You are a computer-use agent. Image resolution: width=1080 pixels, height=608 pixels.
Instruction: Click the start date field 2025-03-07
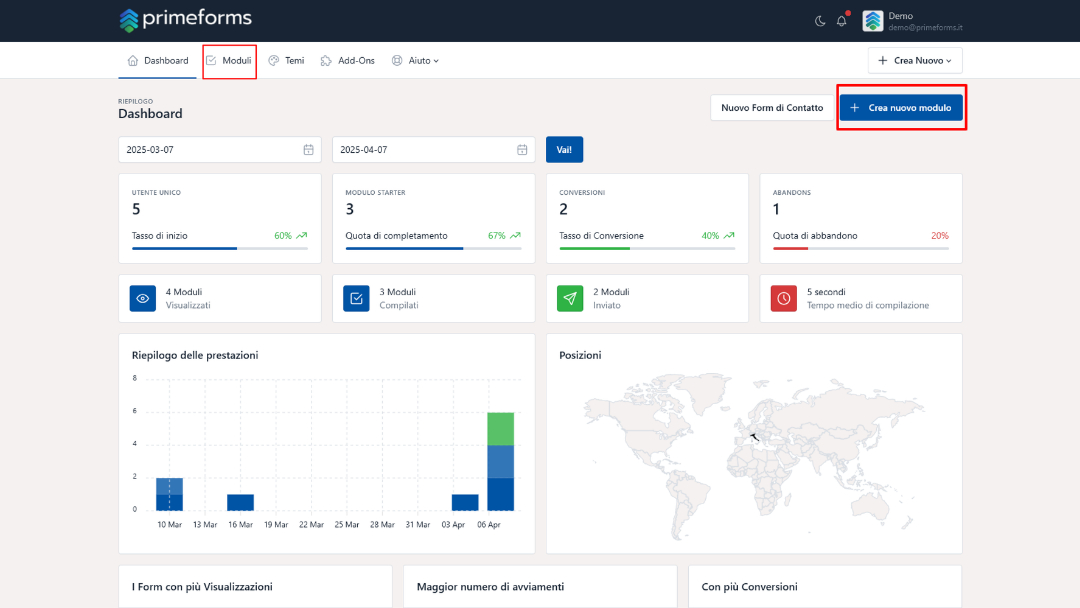(220, 149)
